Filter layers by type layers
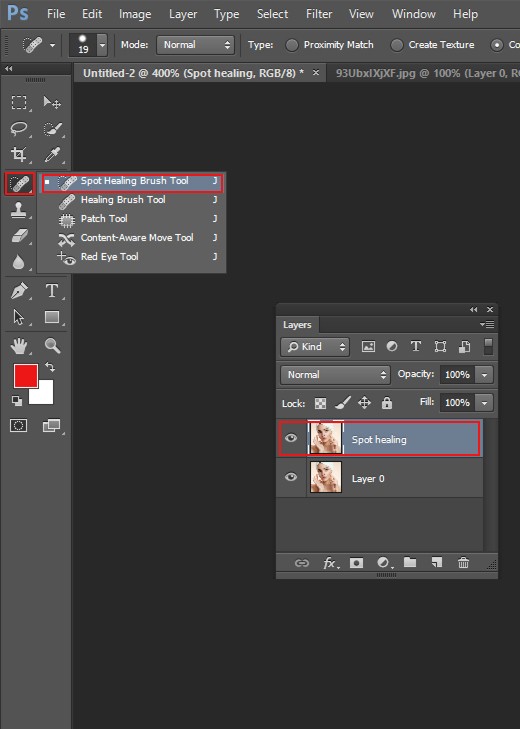Image resolution: width=520 pixels, height=729 pixels. point(416,346)
